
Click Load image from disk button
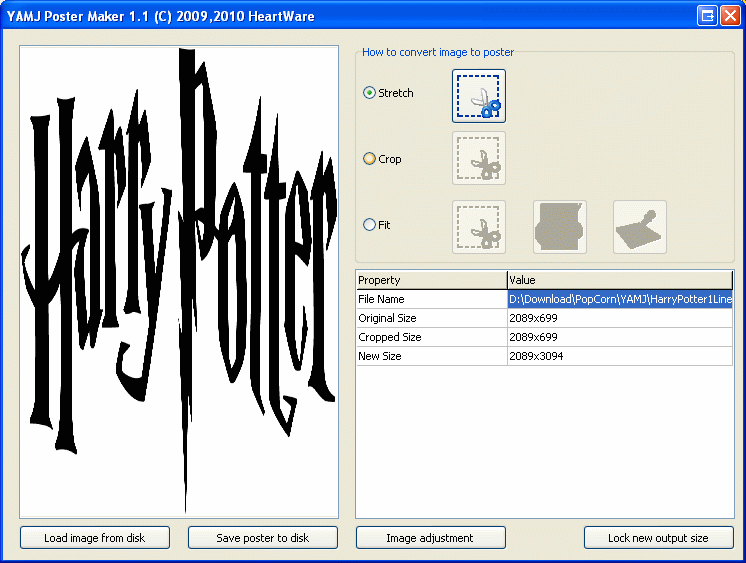[95, 538]
